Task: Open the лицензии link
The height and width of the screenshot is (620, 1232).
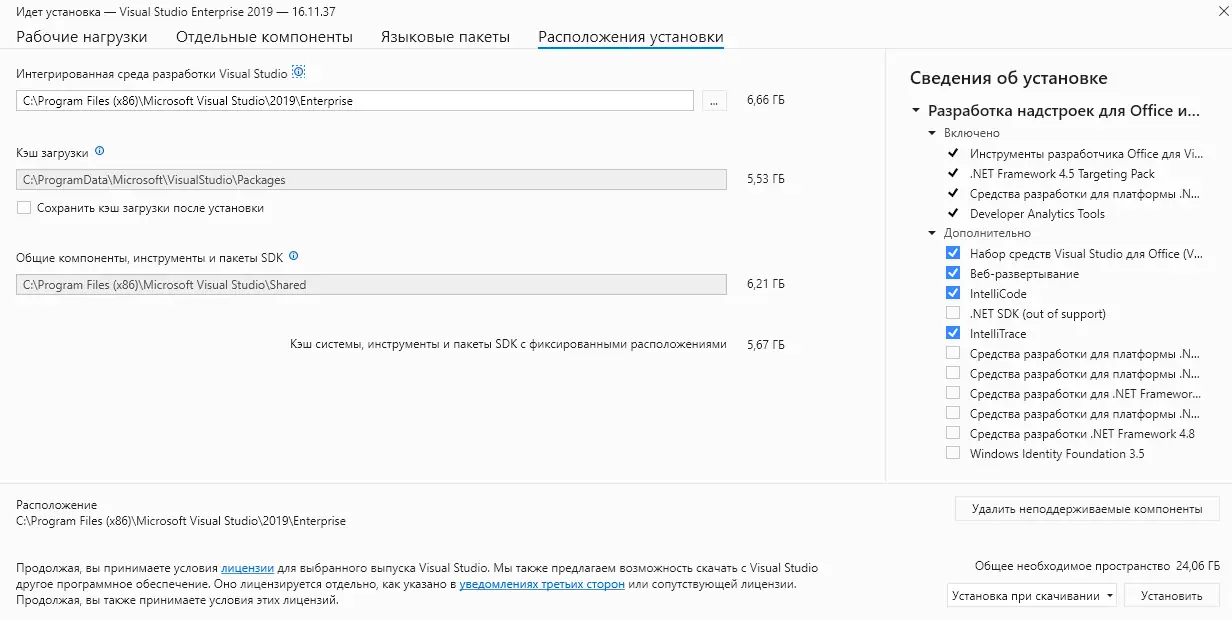Action: 247,566
